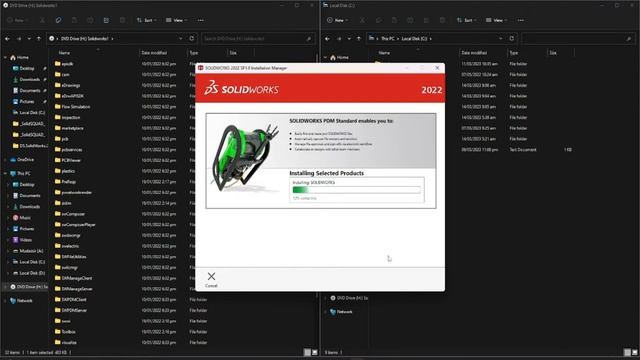The height and width of the screenshot is (360, 640).
Task: Click Copy icon in DVD Drive window toolbar
Action: point(58,20)
